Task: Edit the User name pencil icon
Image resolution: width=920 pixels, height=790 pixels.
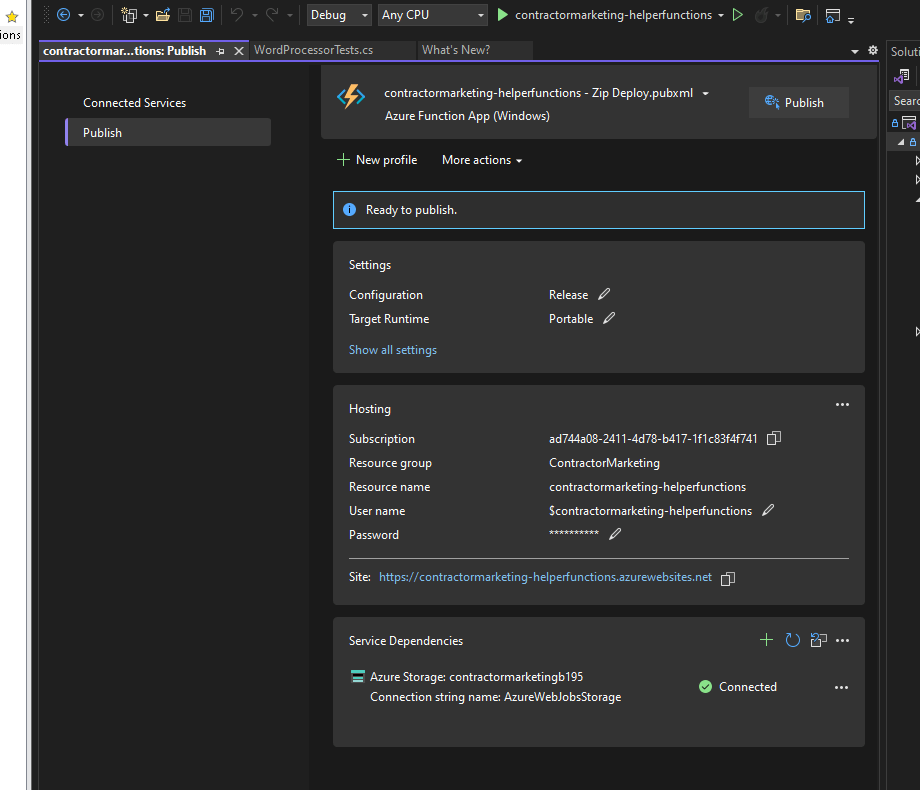Action: click(767, 510)
